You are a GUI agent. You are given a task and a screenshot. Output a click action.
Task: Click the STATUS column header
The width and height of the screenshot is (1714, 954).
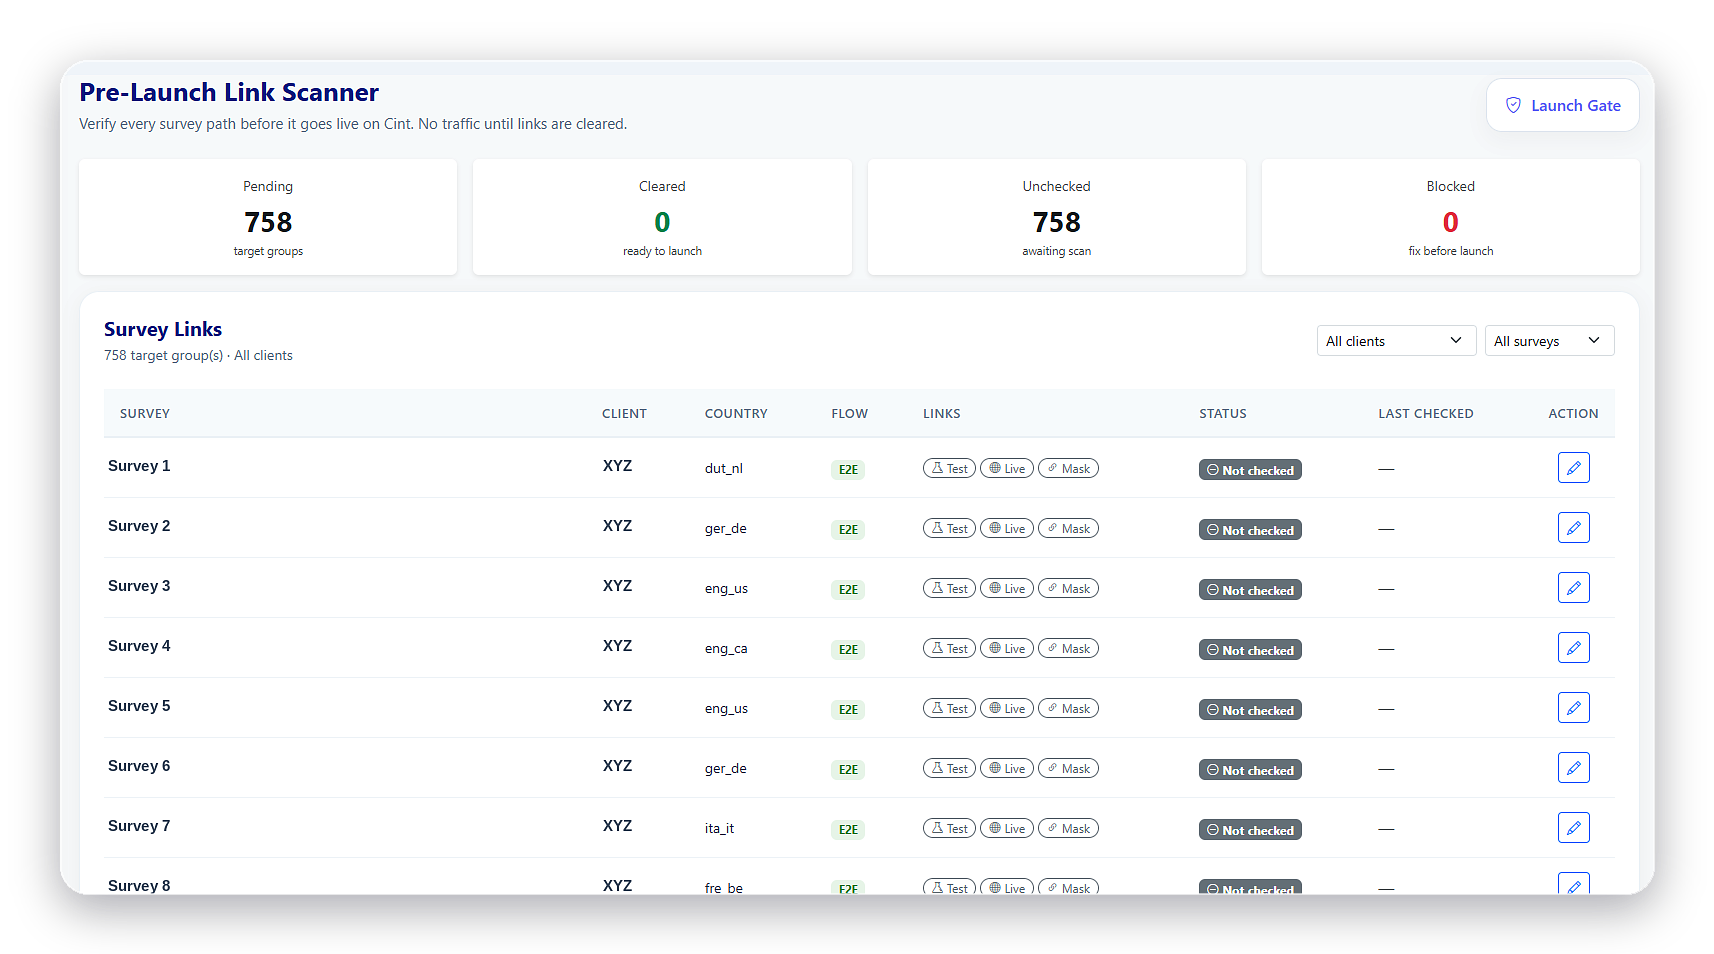tap(1223, 413)
